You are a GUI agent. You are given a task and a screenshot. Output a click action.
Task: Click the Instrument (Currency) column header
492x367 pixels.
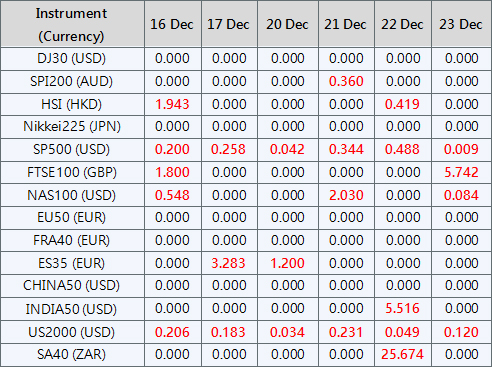(72, 24)
